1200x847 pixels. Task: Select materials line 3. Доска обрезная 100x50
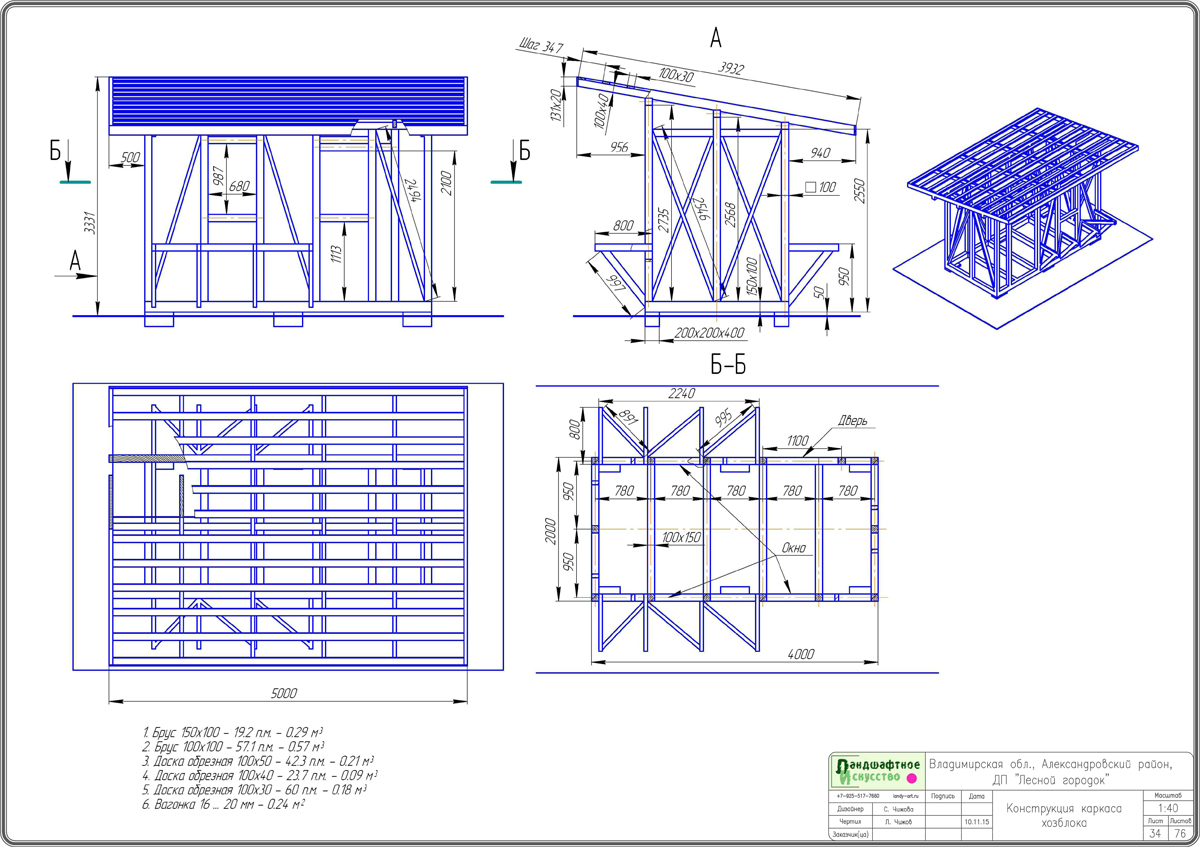(x=258, y=760)
